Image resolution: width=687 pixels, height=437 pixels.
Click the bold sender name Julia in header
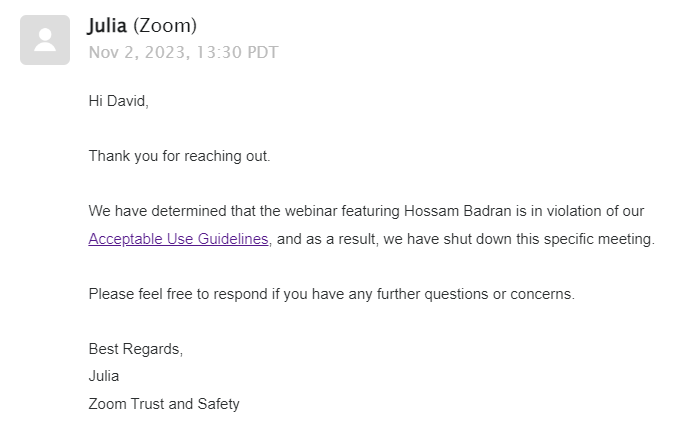pyautogui.click(x=107, y=25)
